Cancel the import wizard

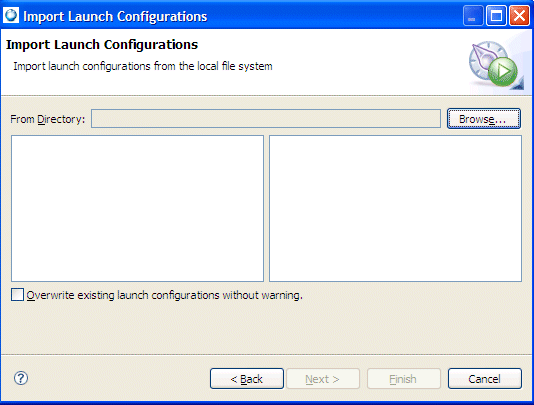point(485,378)
